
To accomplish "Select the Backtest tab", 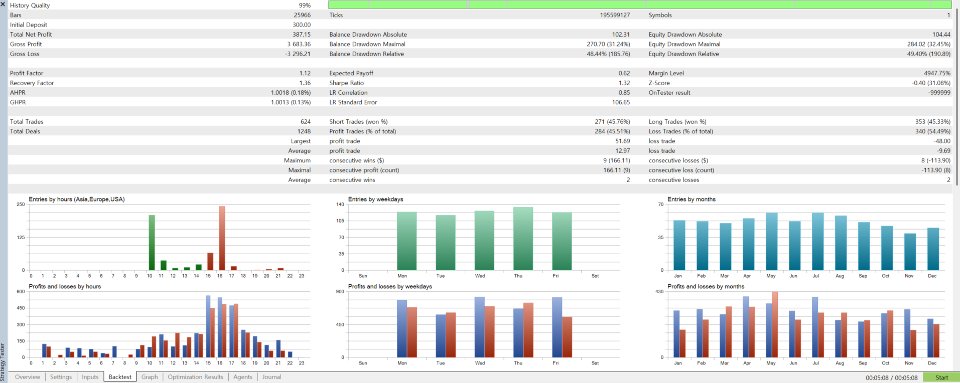I will (x=120, y=377).
